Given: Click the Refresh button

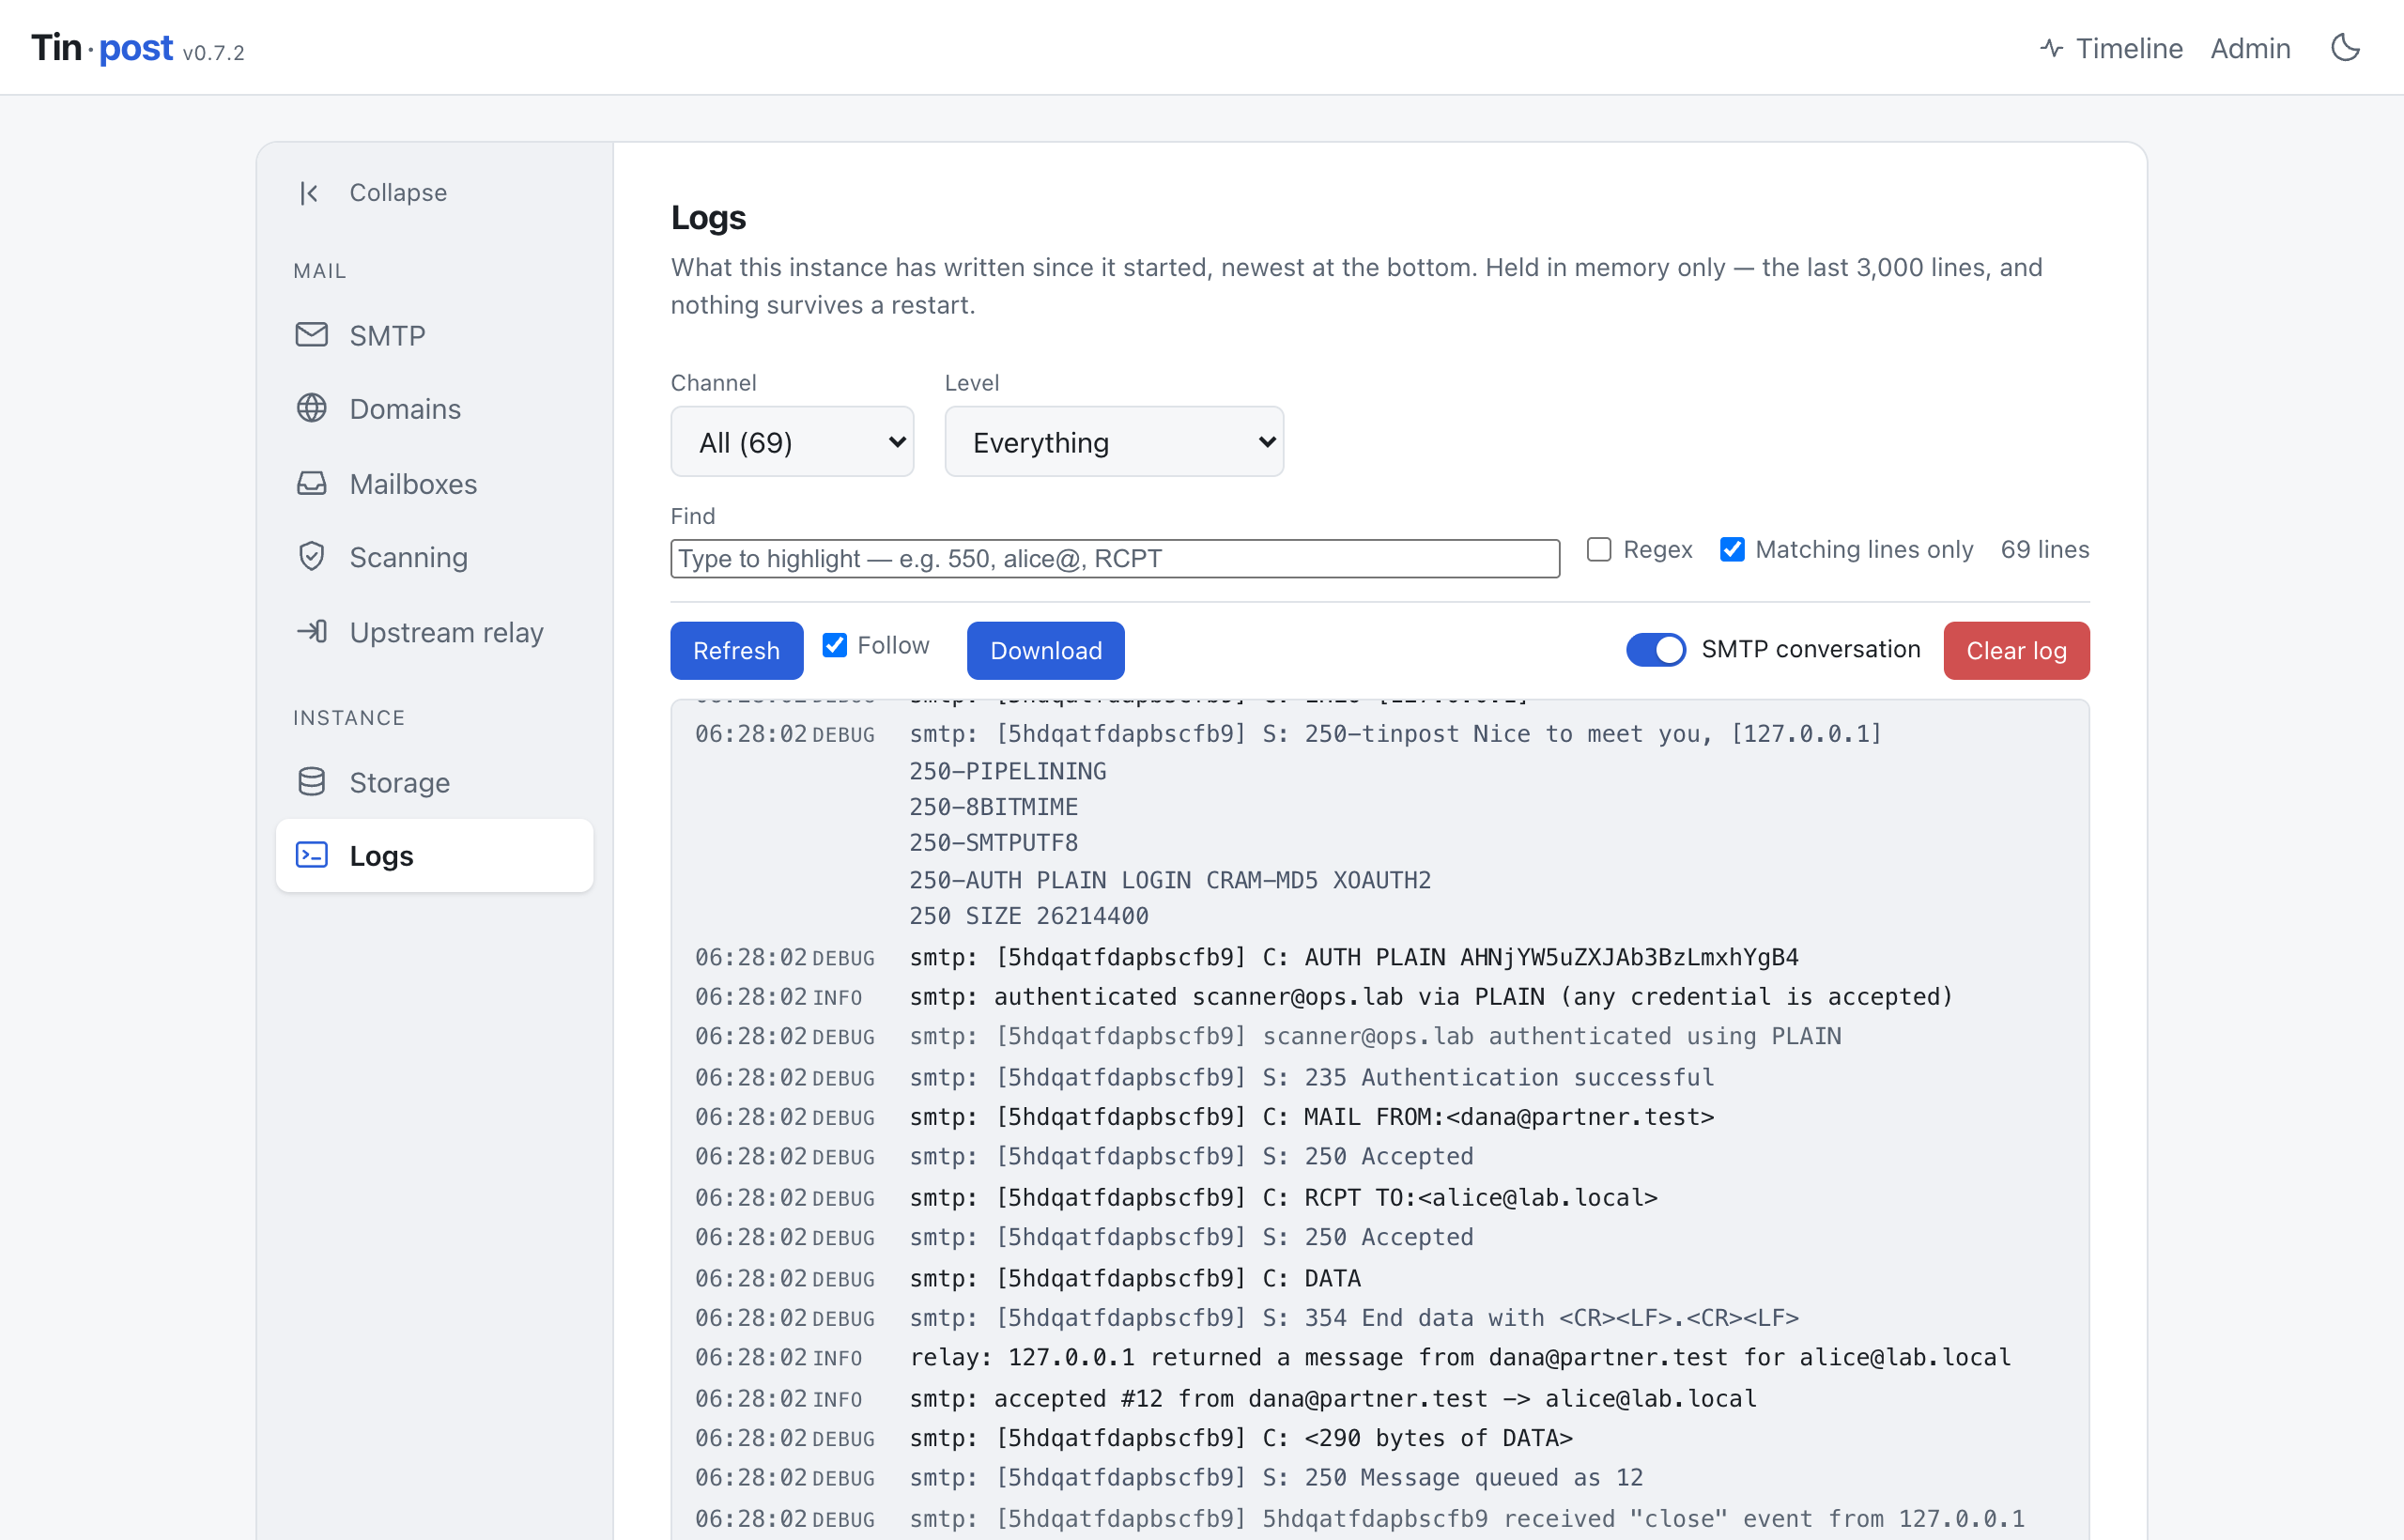Looking at the screenshot, I should (x=736, y=650).
